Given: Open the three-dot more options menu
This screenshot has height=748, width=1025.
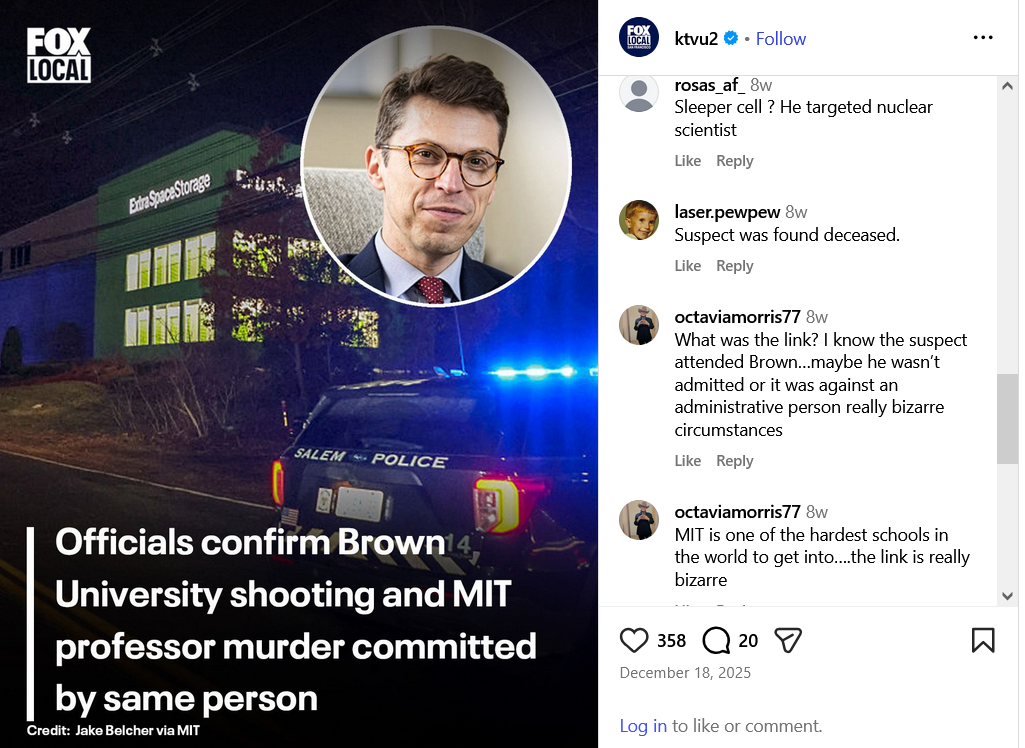Looking at the screenshot, I should 983,38.
